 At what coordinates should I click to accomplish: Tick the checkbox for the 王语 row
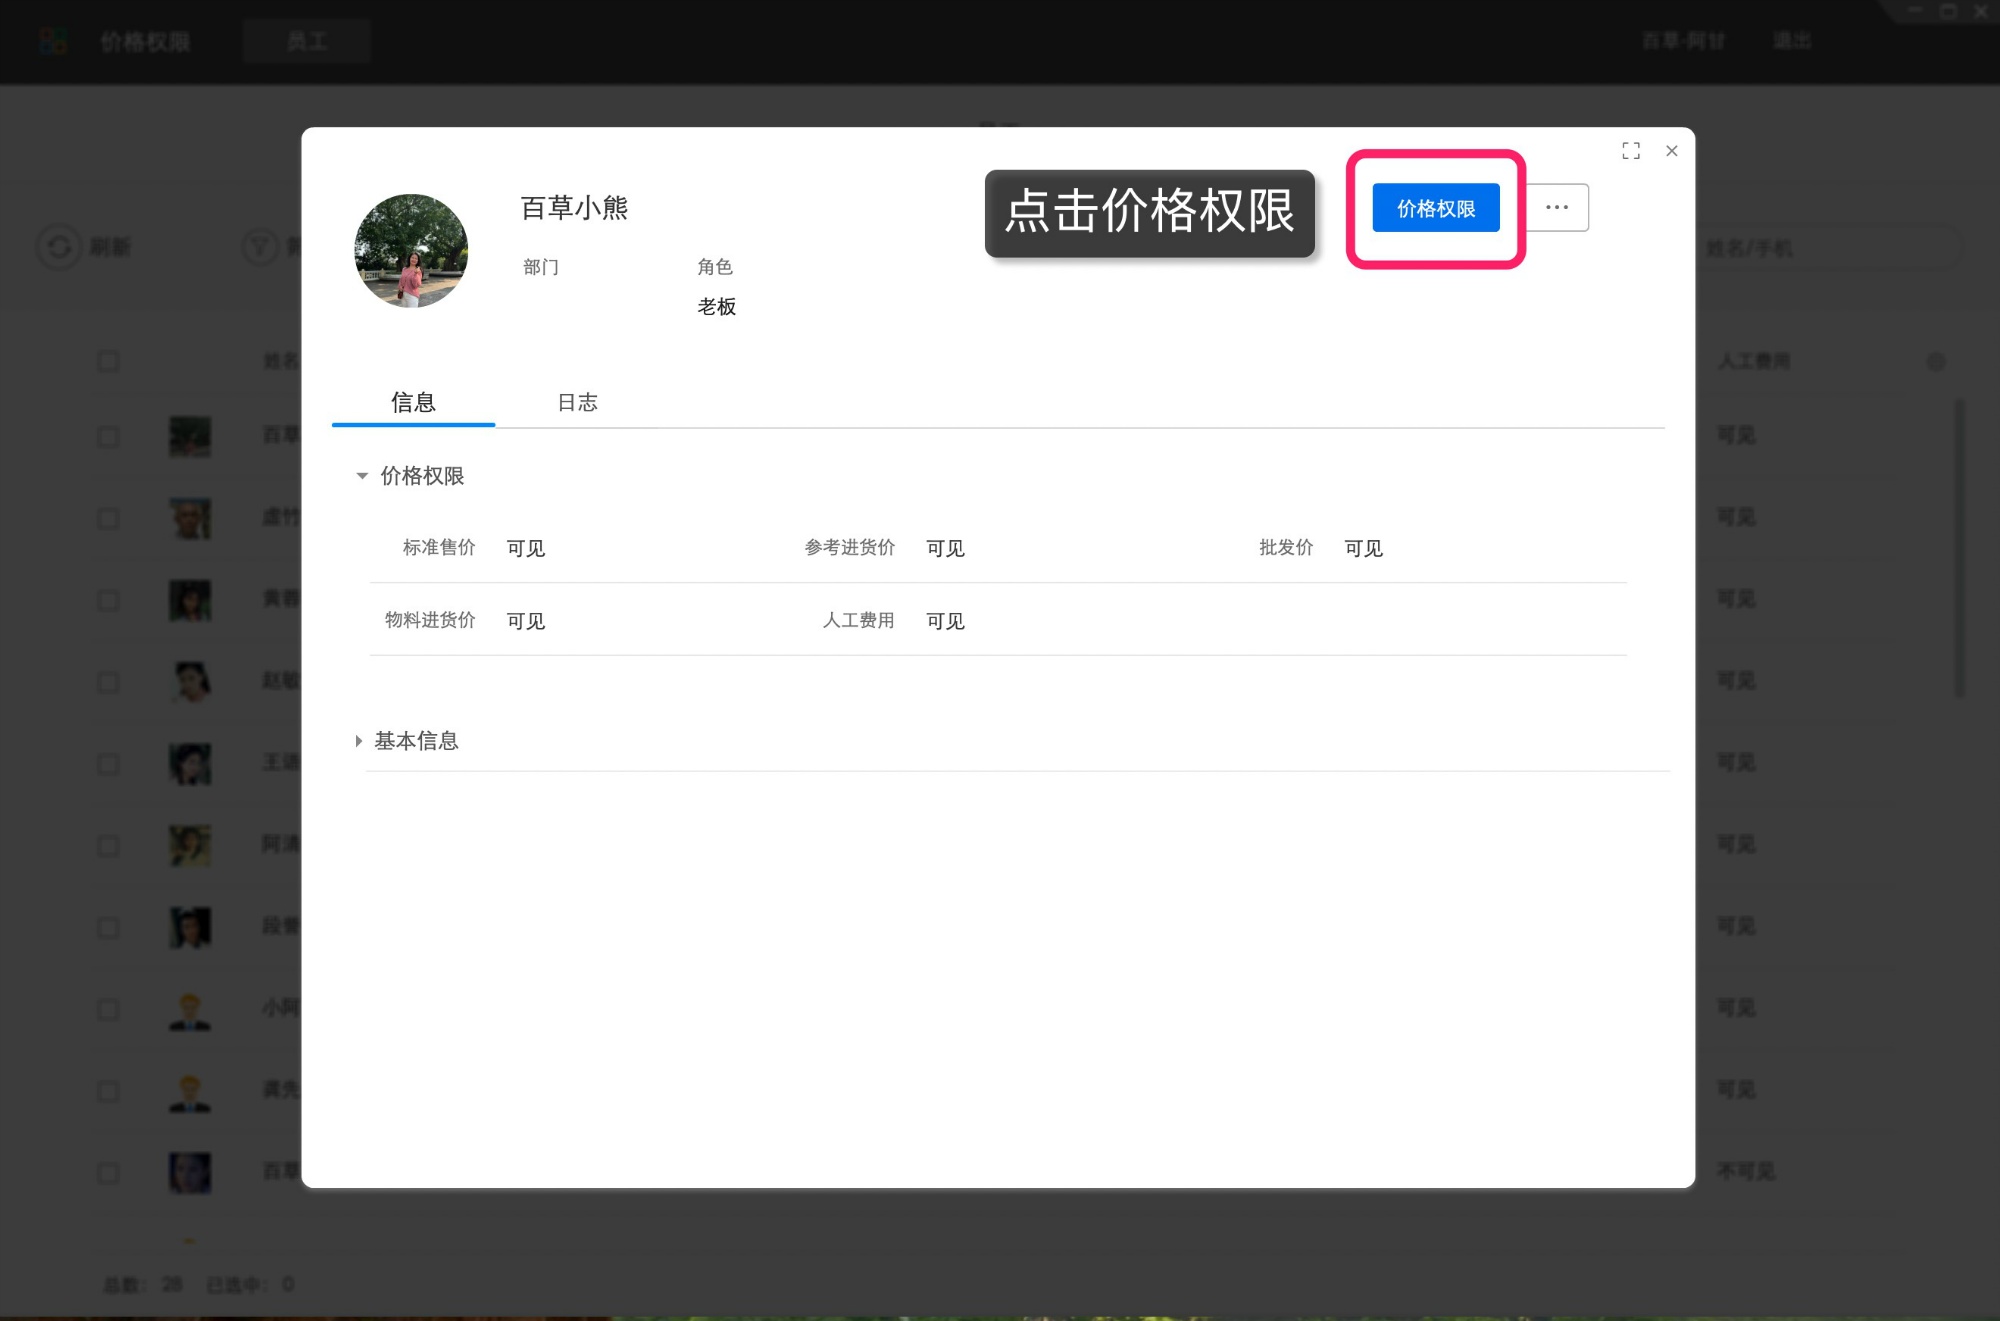click(108, 764)
